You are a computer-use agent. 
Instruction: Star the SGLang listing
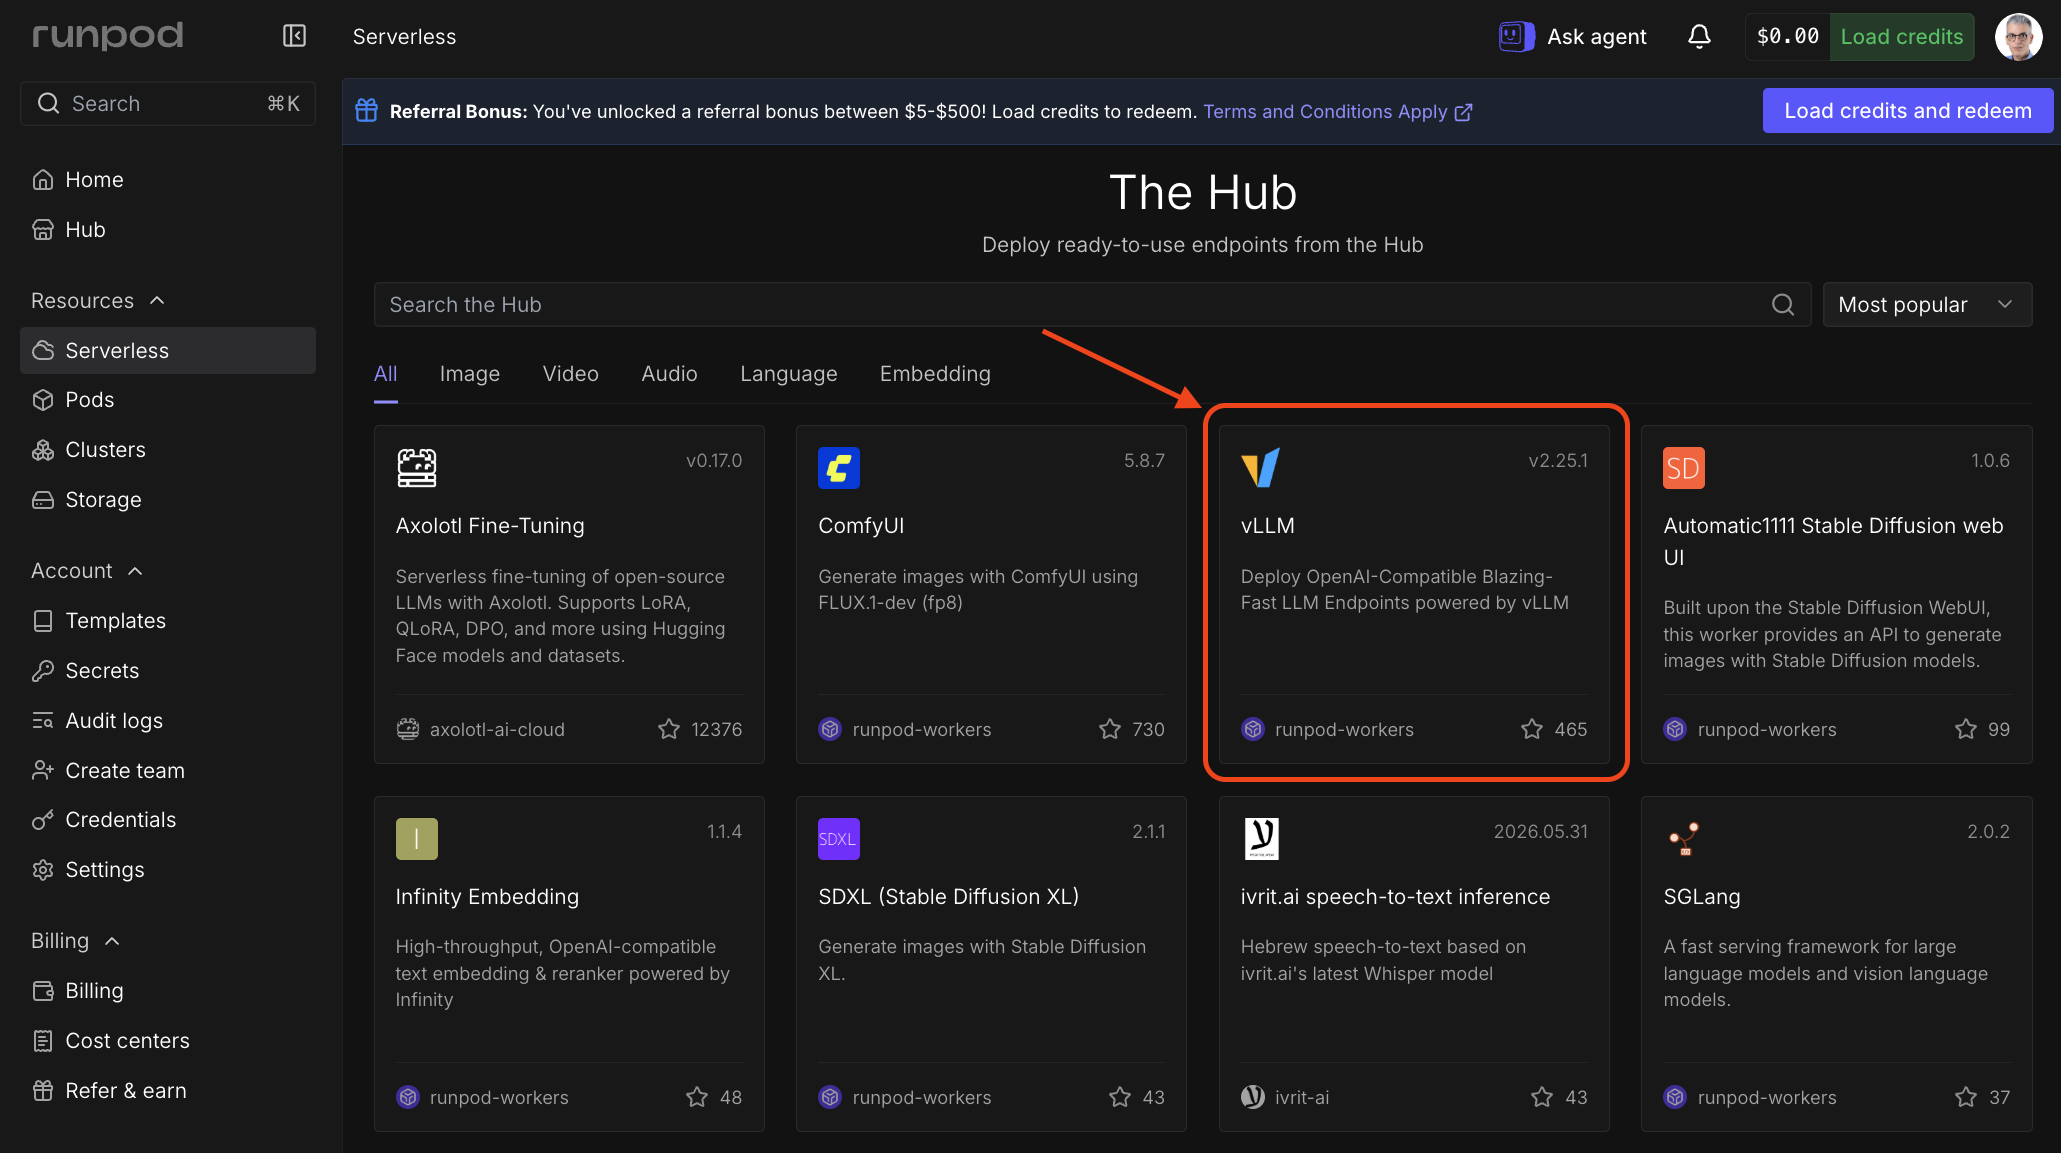click(x=1966, y=1097)
